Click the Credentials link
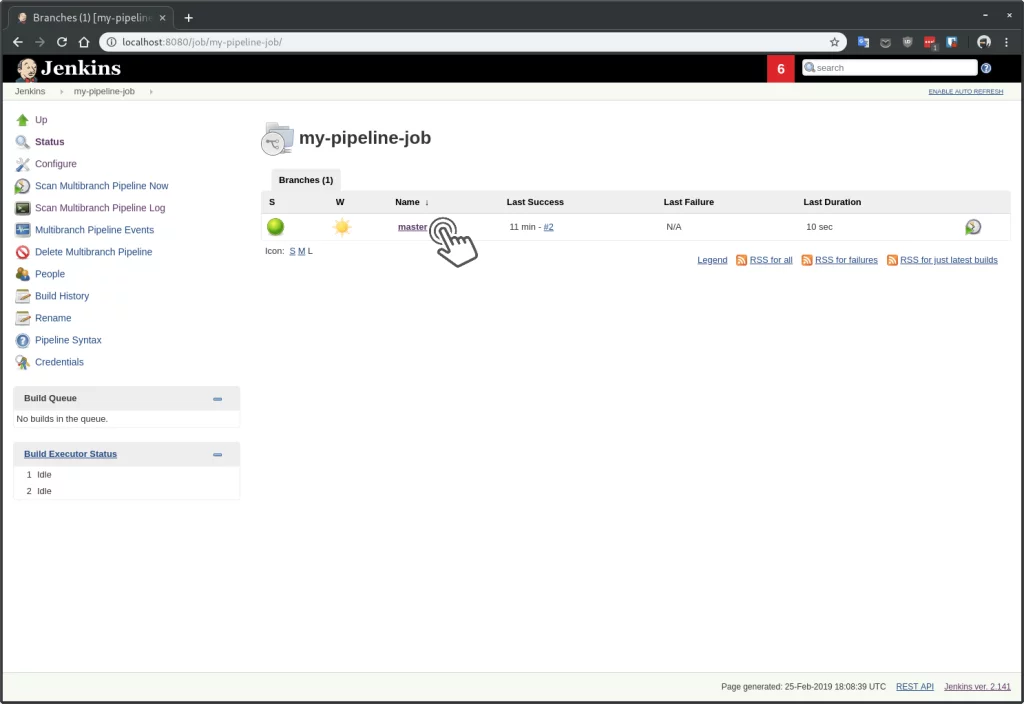Viewport: 1024px width, 704px height. 59,362
